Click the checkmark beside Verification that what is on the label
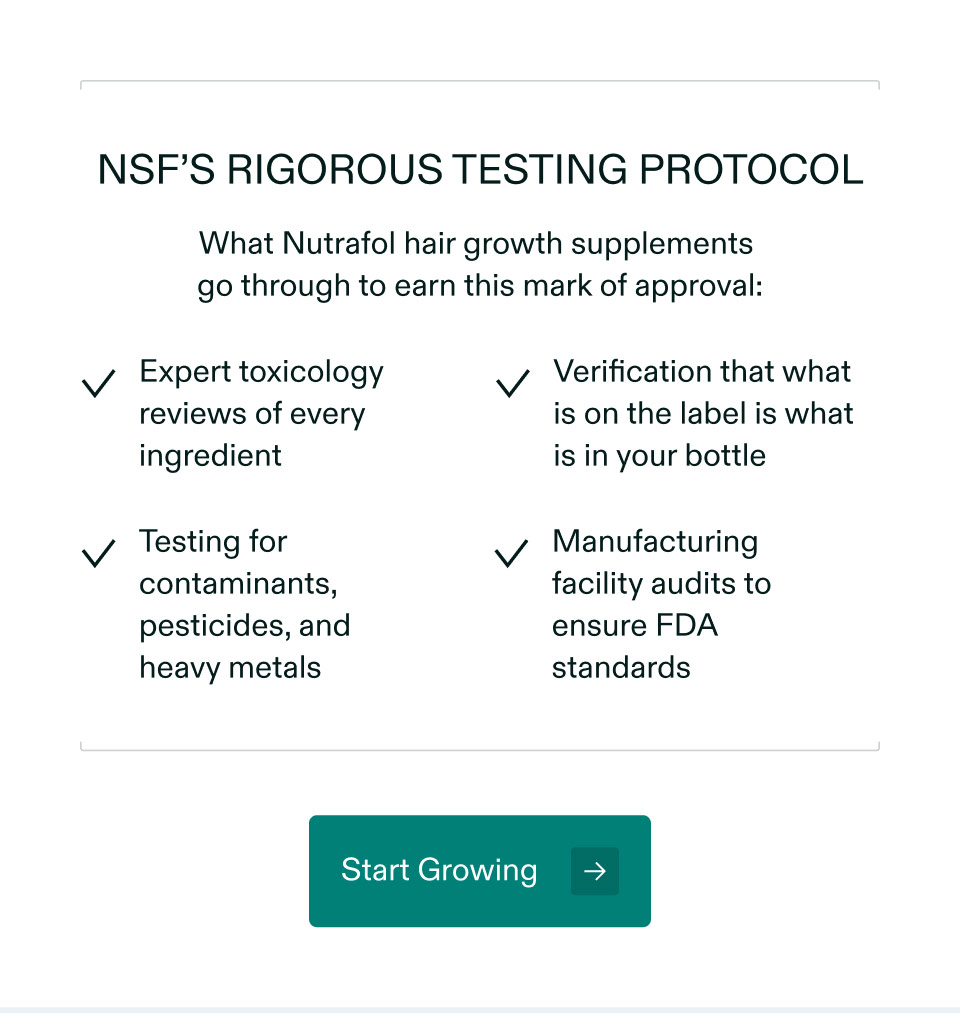The height and width of the screenshot is (1013, 960). point(512,381)
